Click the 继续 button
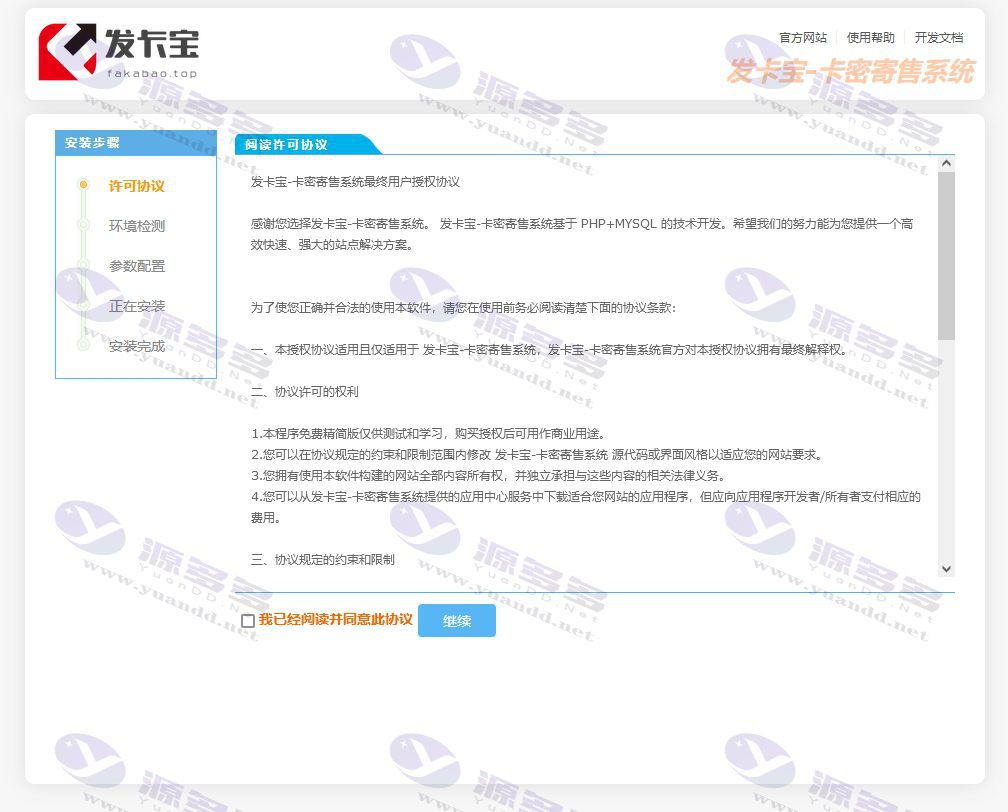 456,620
